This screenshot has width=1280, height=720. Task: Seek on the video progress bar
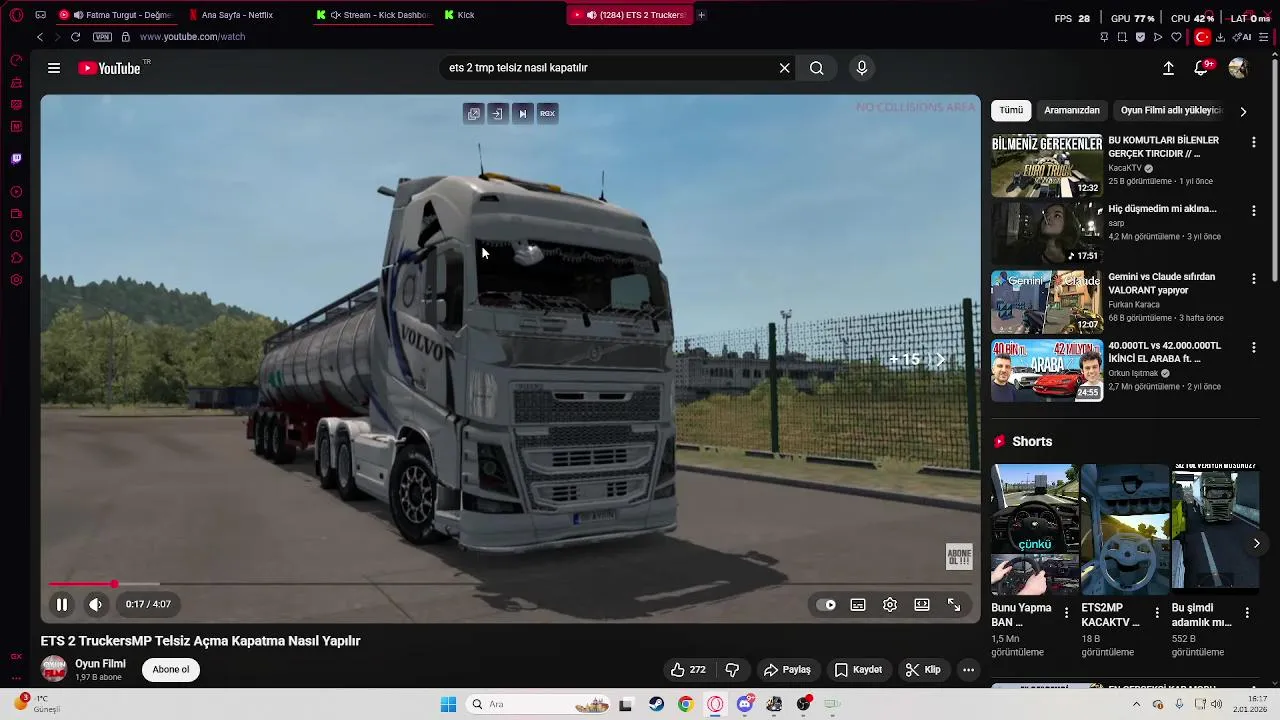(x=510, y=584)
